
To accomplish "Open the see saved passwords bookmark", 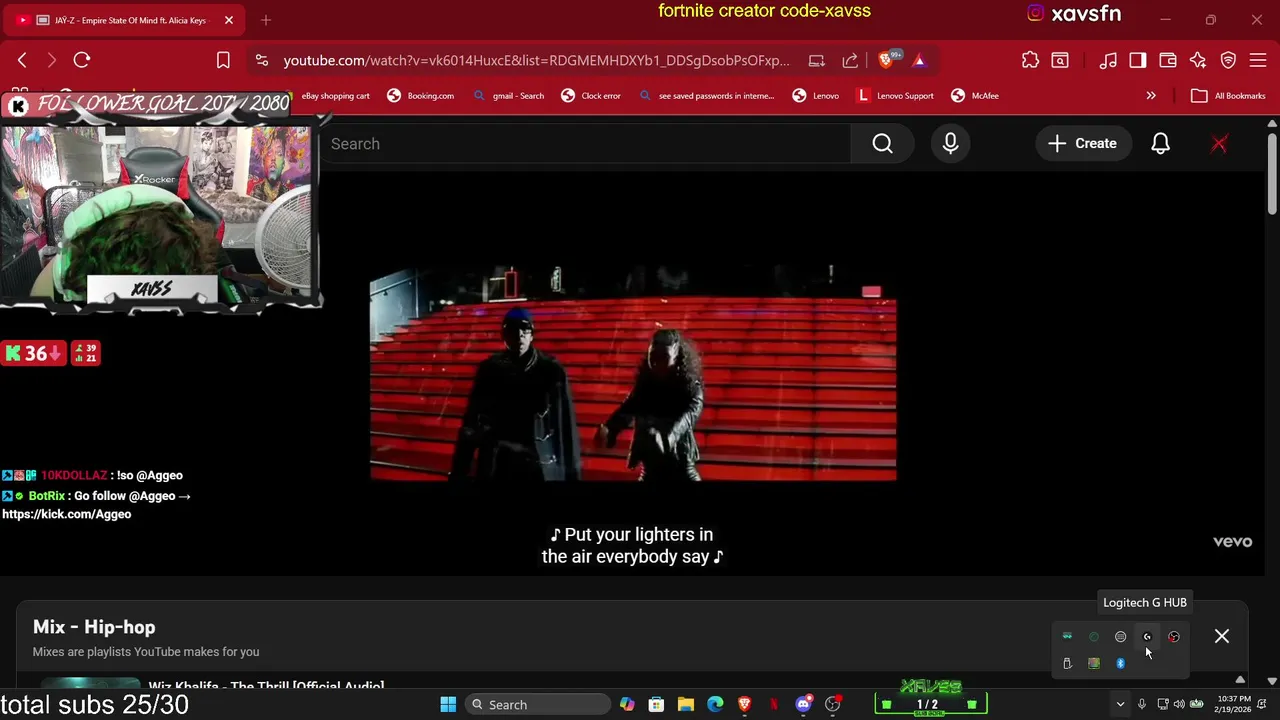I will point(706,96).
